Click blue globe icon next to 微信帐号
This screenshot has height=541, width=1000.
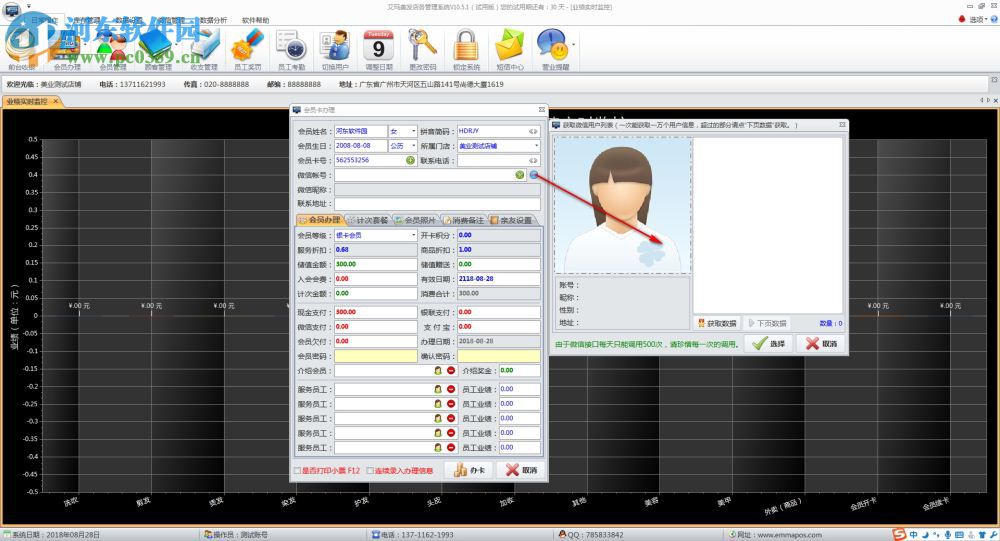(534, 175)
